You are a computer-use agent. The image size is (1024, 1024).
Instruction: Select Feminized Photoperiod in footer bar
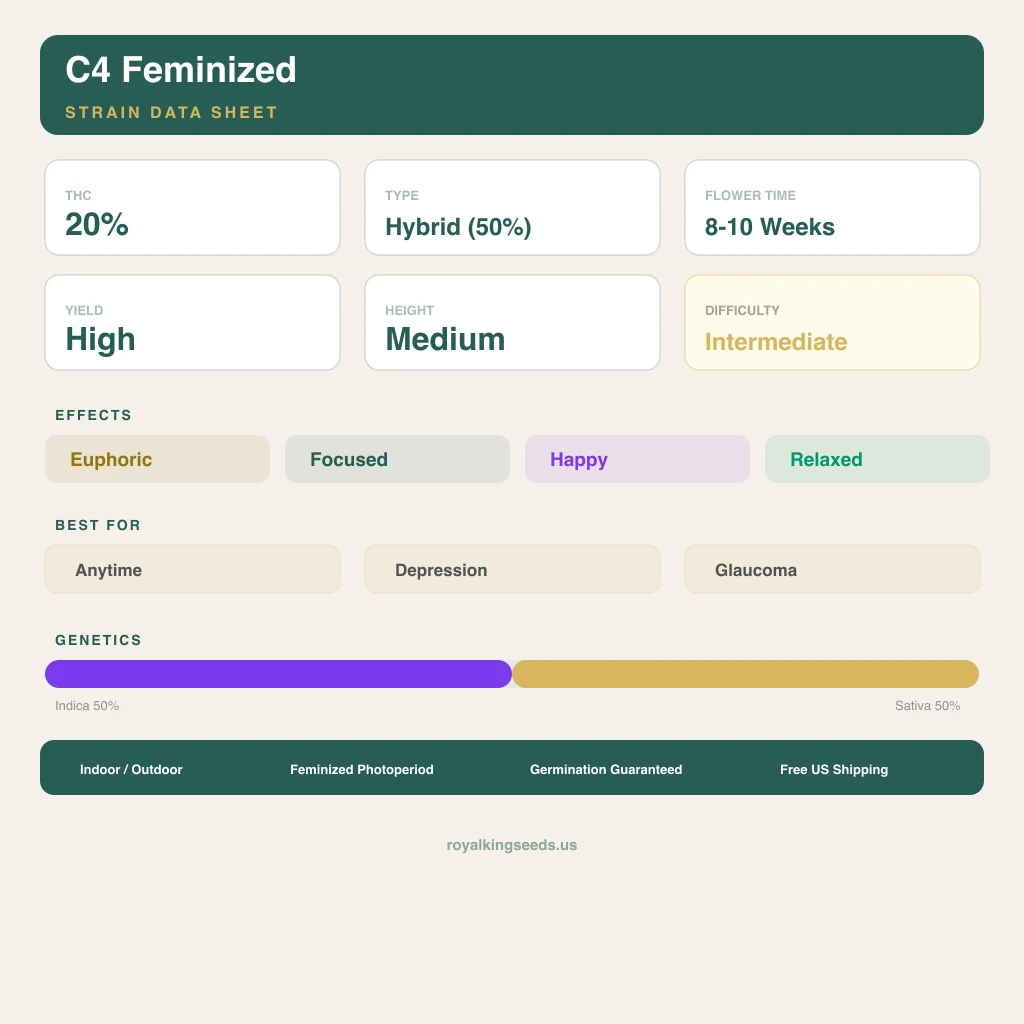tap(362, 769)
